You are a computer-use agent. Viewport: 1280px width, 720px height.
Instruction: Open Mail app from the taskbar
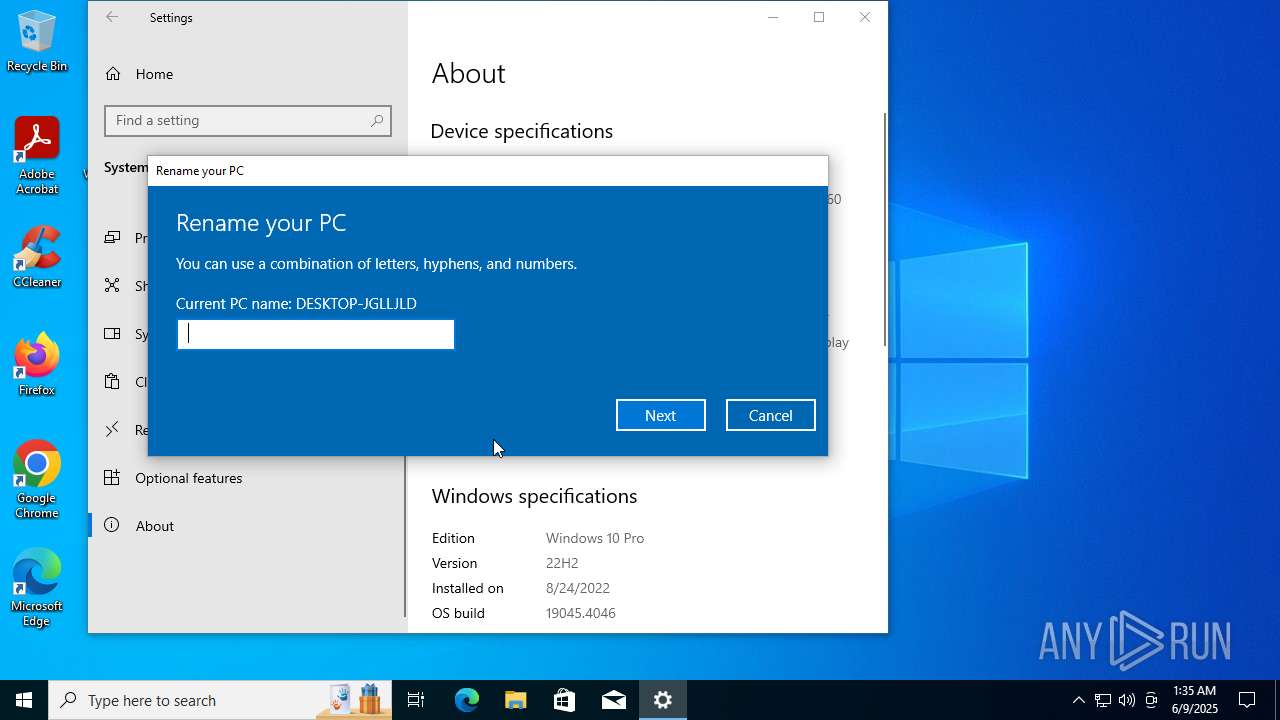[614, 700]
